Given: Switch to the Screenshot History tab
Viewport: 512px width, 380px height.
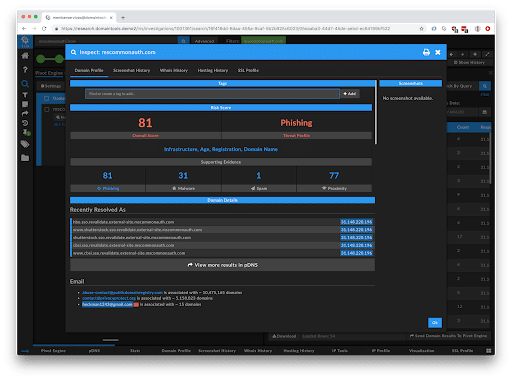Looking at the screenshot, I should point(131,70).
